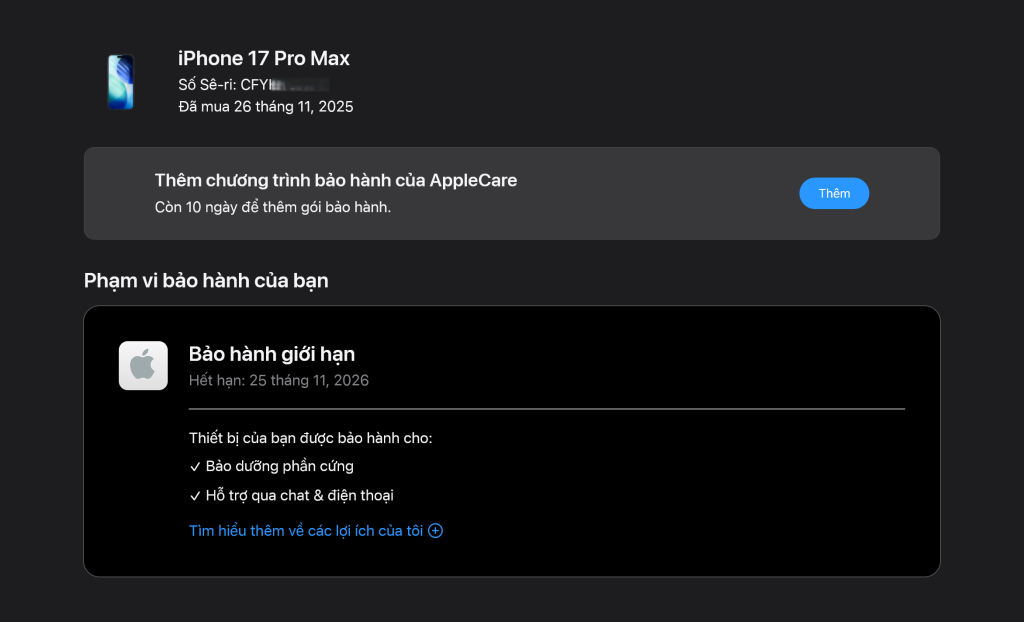Click the Hết hạn: 25 tháng 11, 2026 text
Viewport: 1024px width, 622px height.
279,380
